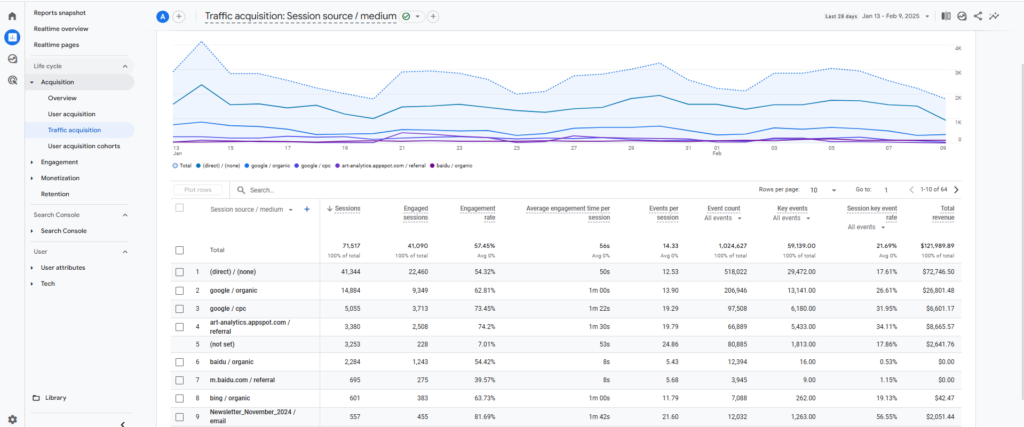Viewport: 1024px width, 427px height.
Task: Select User acquisition in the sidebar
Action: (72, 114)
